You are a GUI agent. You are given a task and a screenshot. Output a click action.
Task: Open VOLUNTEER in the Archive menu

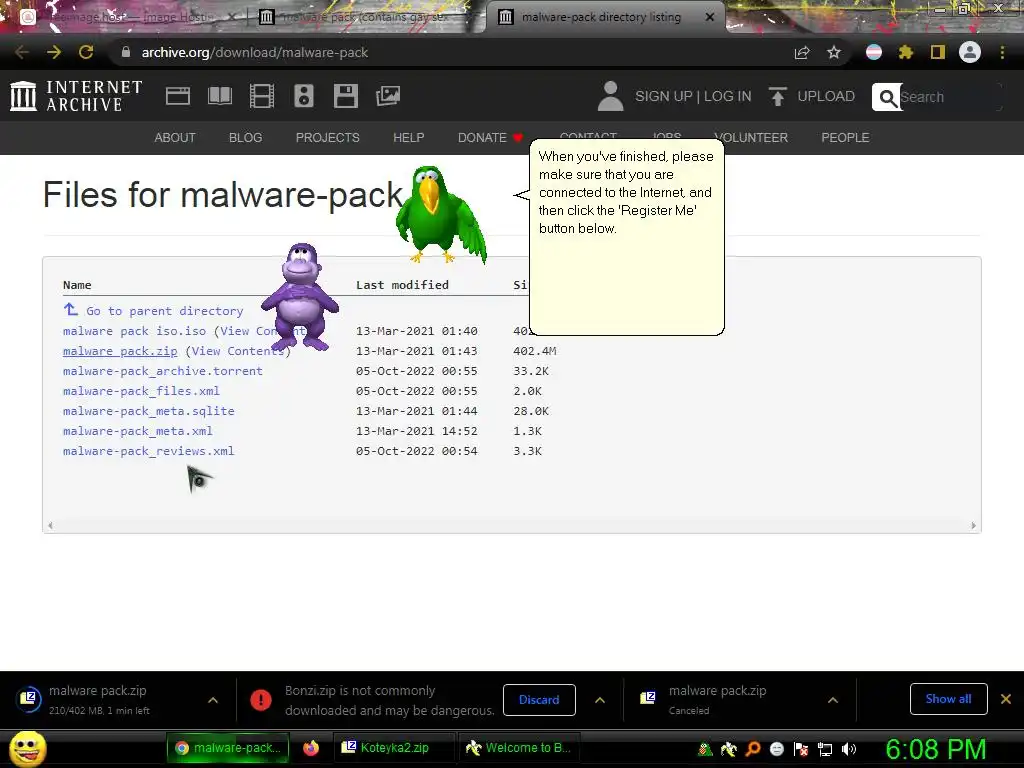[751, 138]
